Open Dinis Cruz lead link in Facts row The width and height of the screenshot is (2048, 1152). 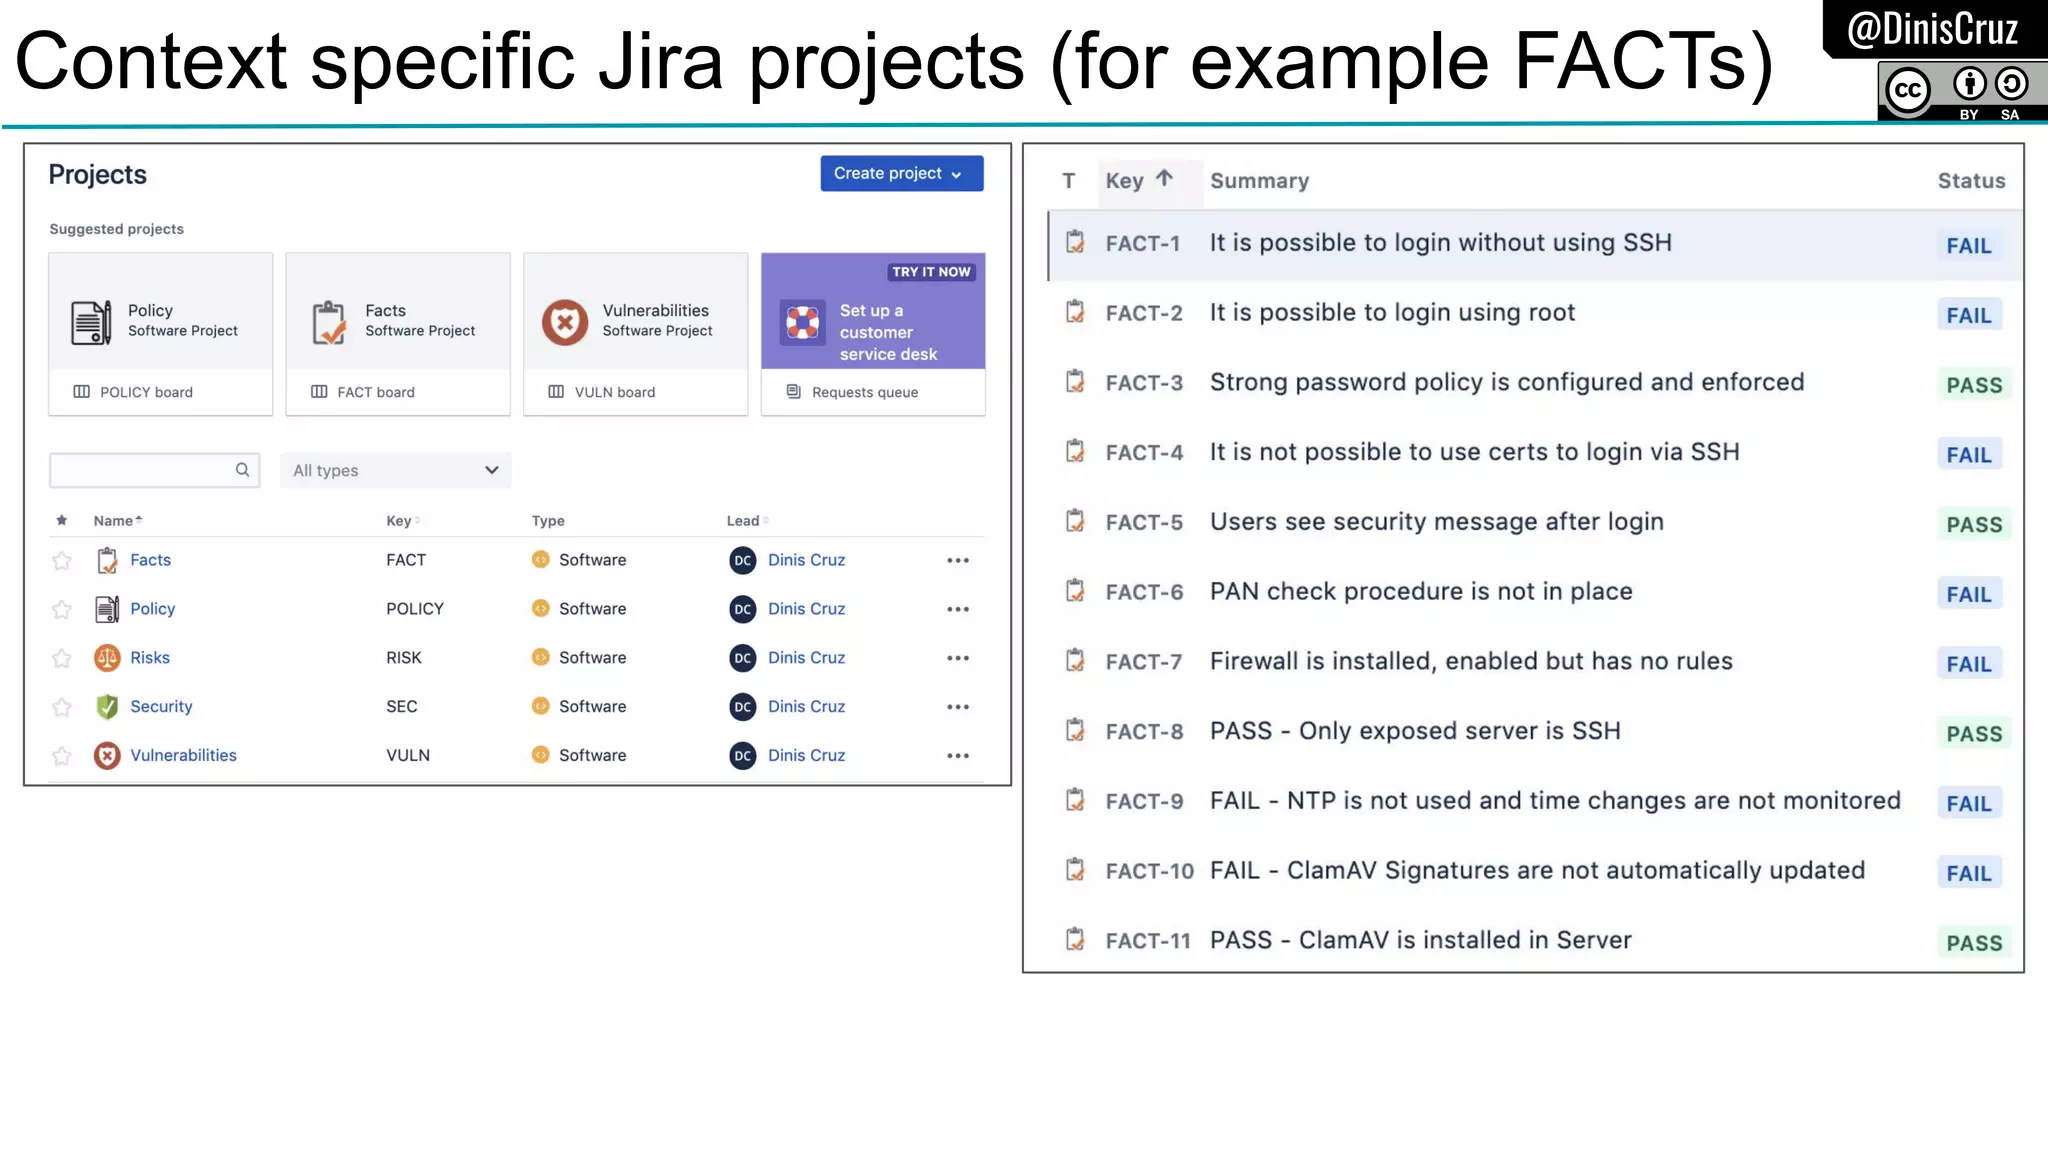806,560
